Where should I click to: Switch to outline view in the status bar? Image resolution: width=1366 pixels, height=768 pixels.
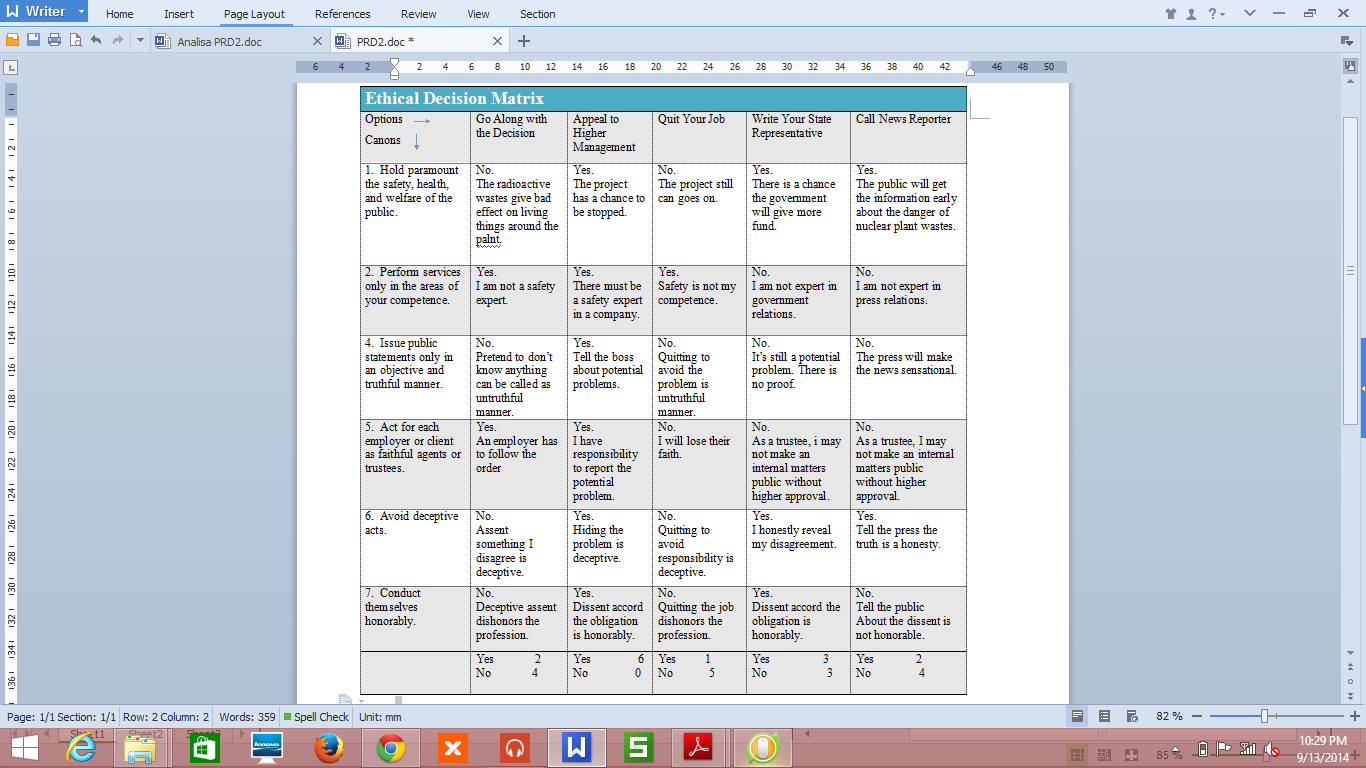[1104, 716]
